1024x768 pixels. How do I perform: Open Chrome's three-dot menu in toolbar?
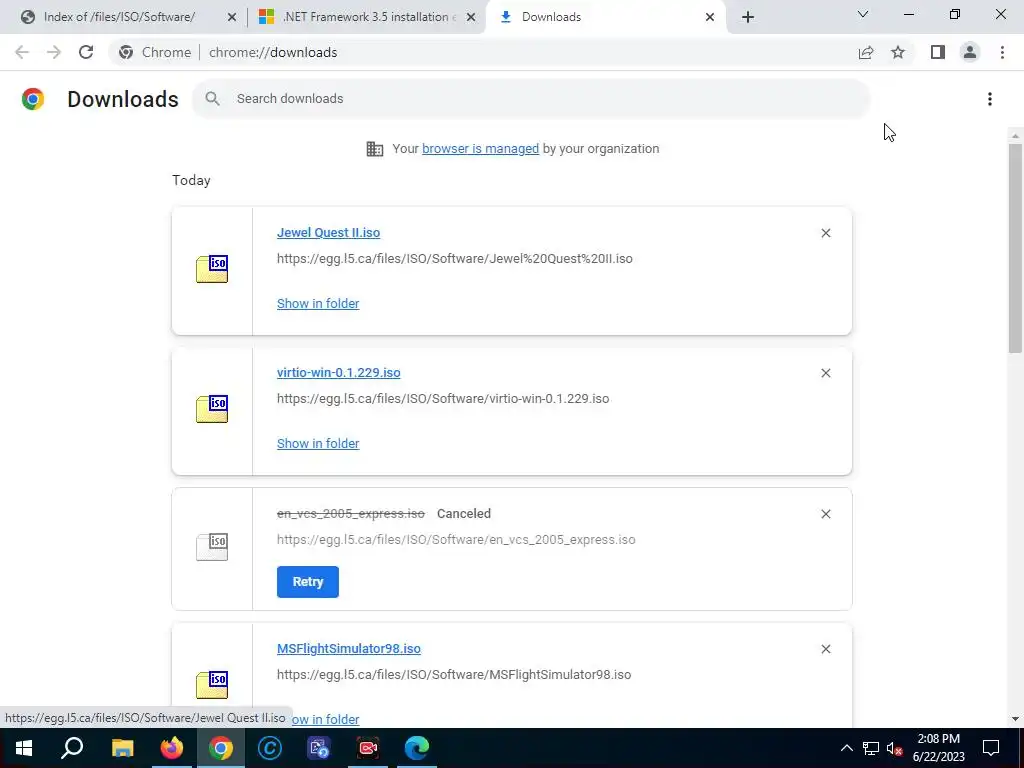click(1002, 52)
